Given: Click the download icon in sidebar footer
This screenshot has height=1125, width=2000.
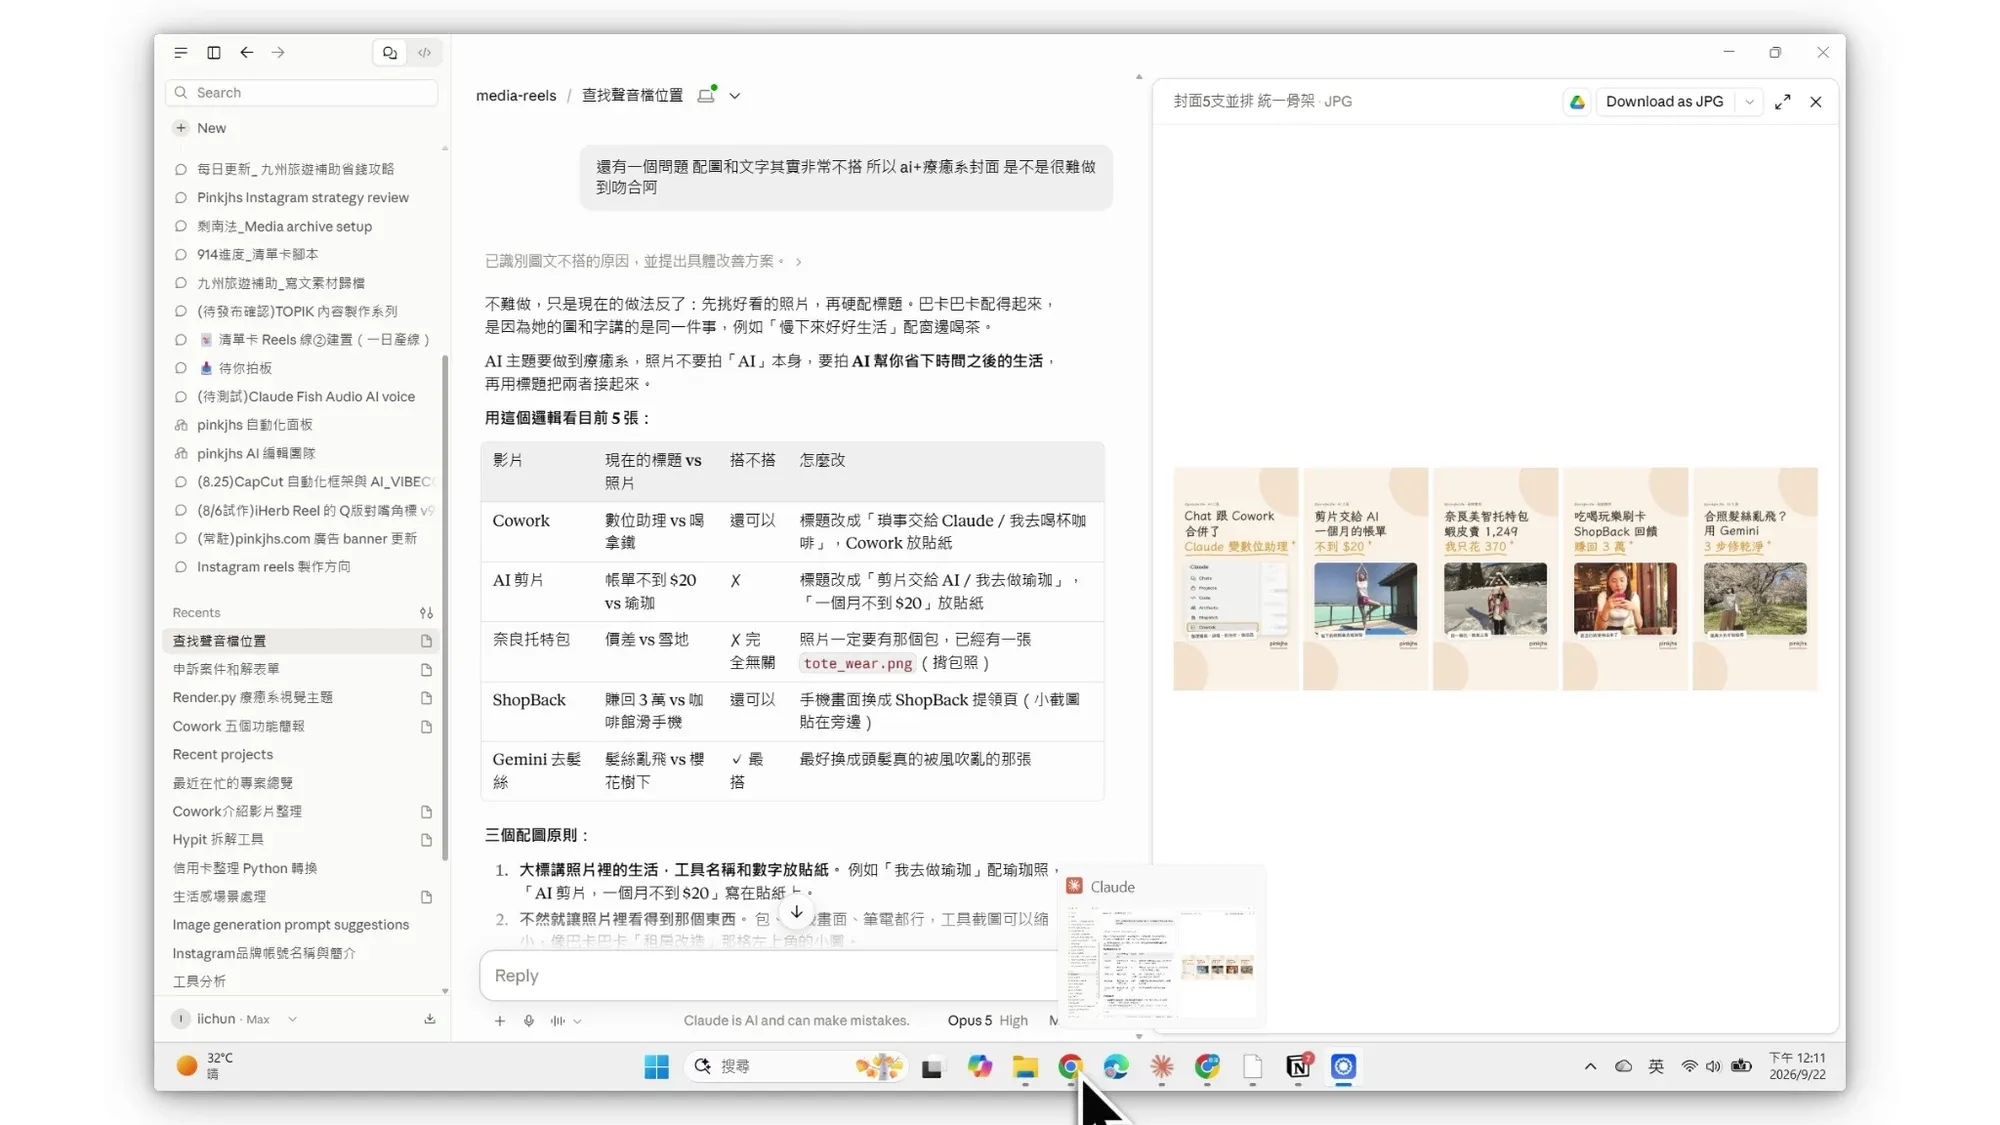Looking at the screenshot, I should coord(430,1019).
